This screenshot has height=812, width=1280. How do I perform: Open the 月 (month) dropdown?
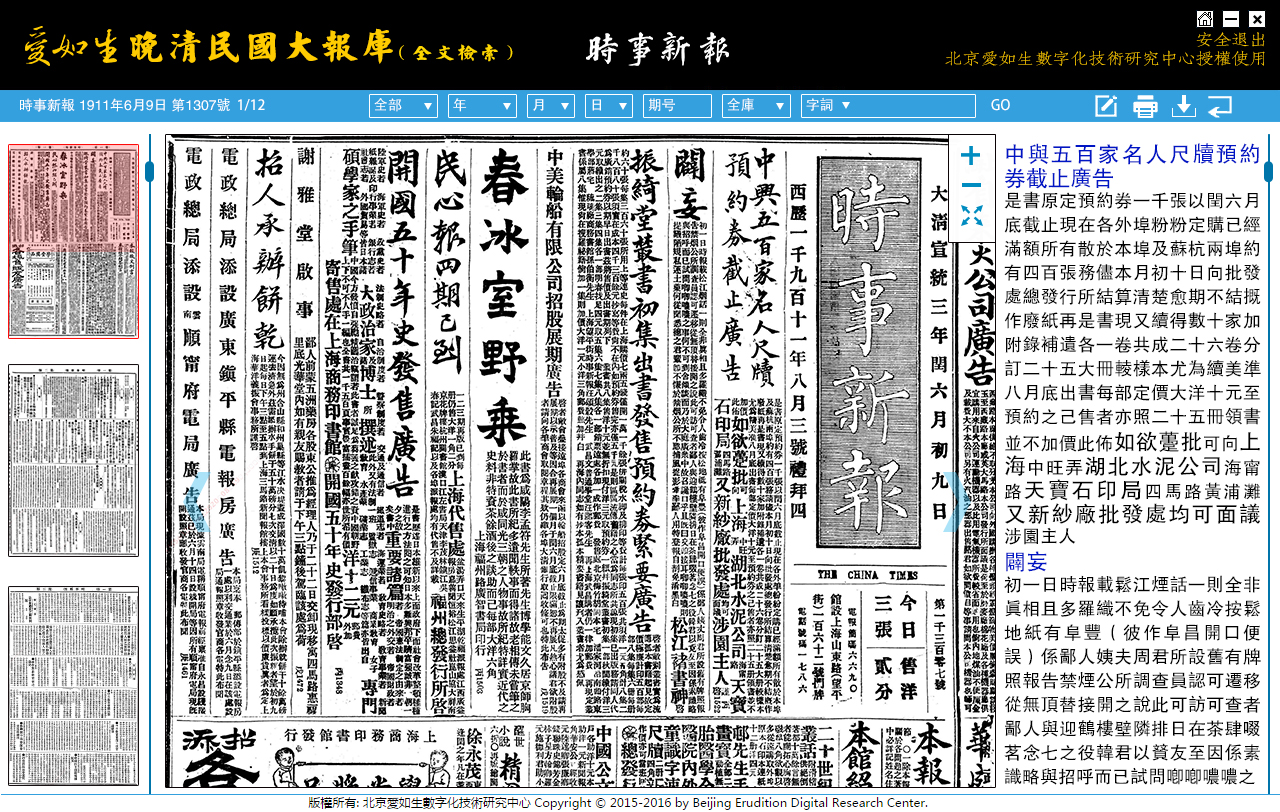550,104
